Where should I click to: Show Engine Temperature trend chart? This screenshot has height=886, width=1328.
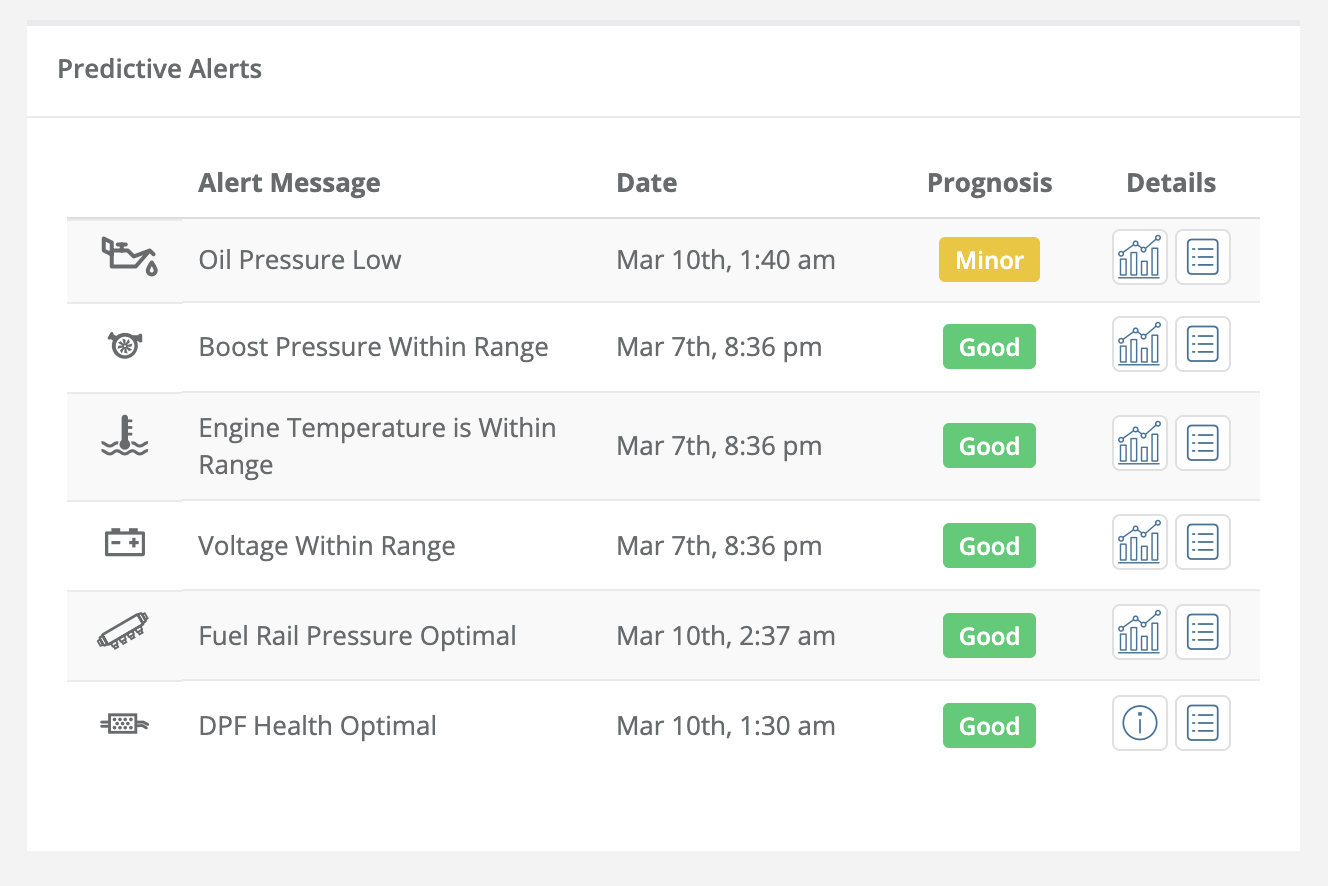pos(1140,443)
